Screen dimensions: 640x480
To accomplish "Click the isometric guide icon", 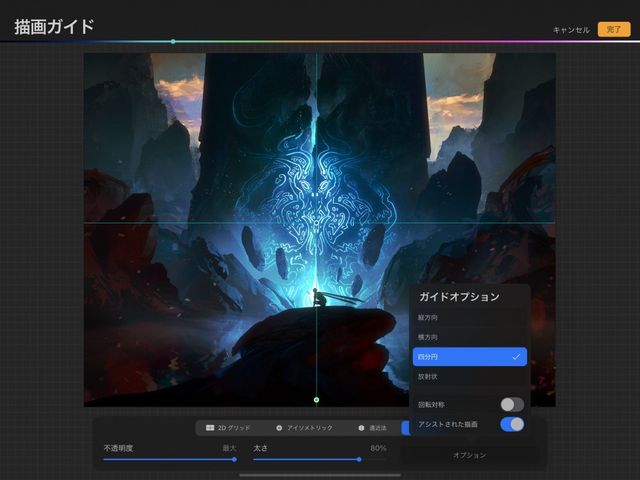I will 279,428.
